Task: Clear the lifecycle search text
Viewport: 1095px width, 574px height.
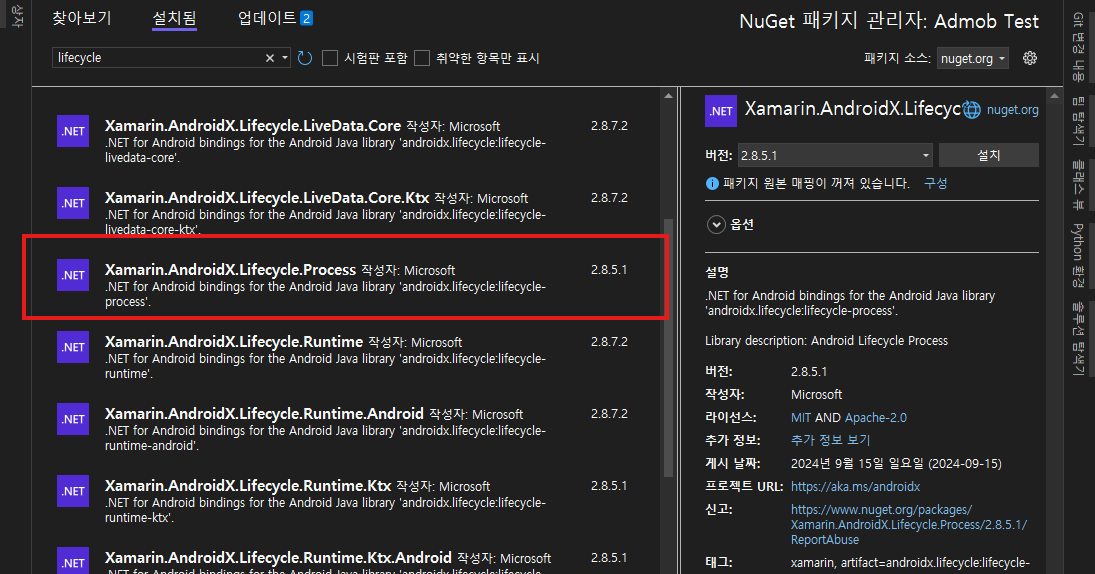Action: pyautogui.click(x=270, y=58)
